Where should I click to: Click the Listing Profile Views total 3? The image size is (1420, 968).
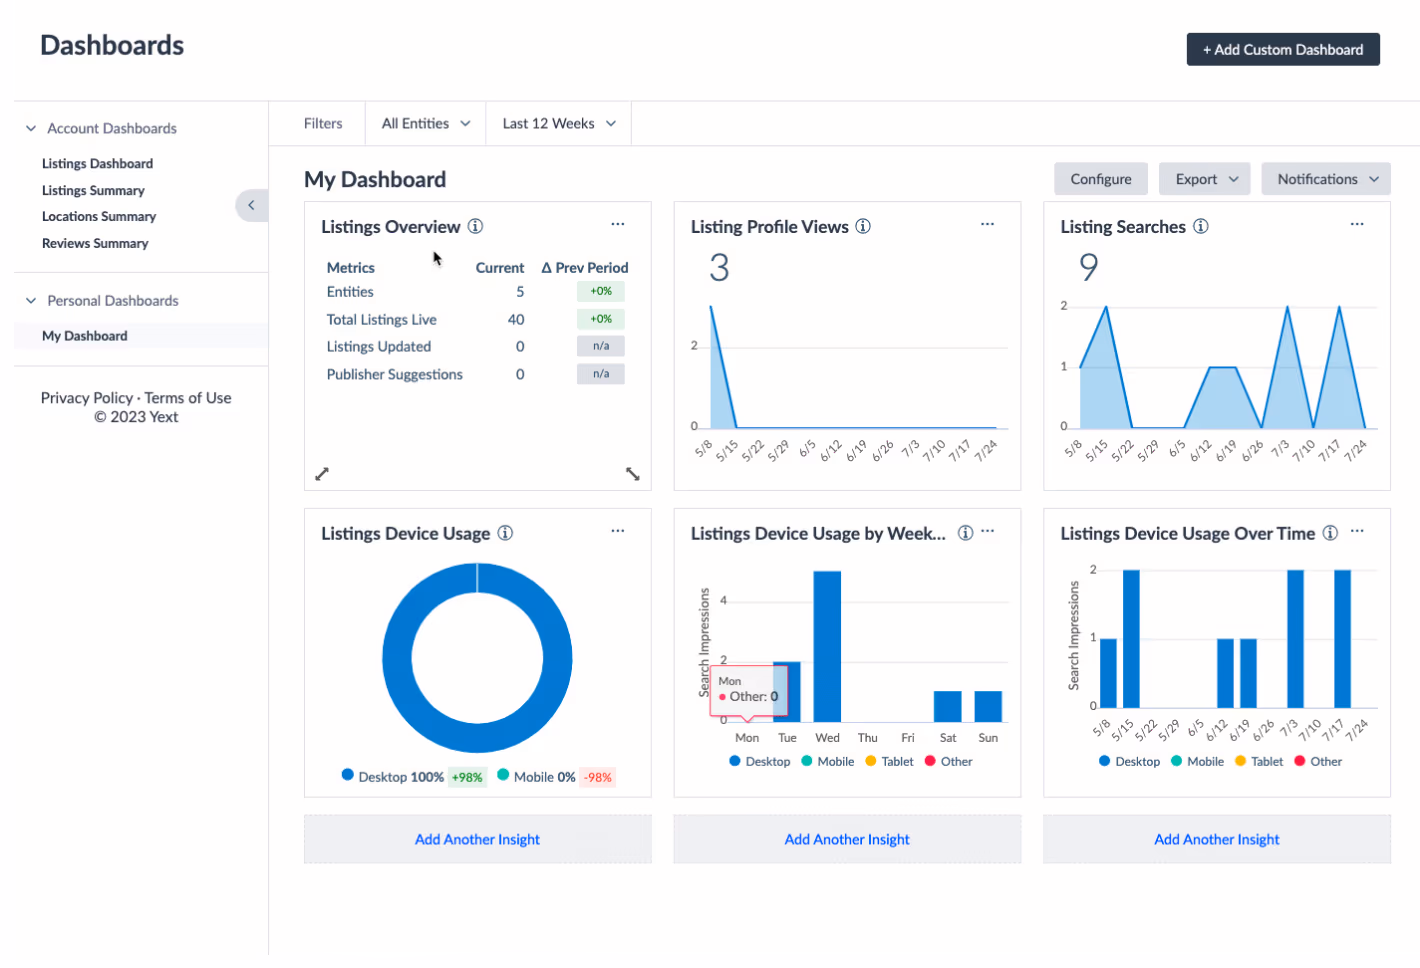point(719,267)
